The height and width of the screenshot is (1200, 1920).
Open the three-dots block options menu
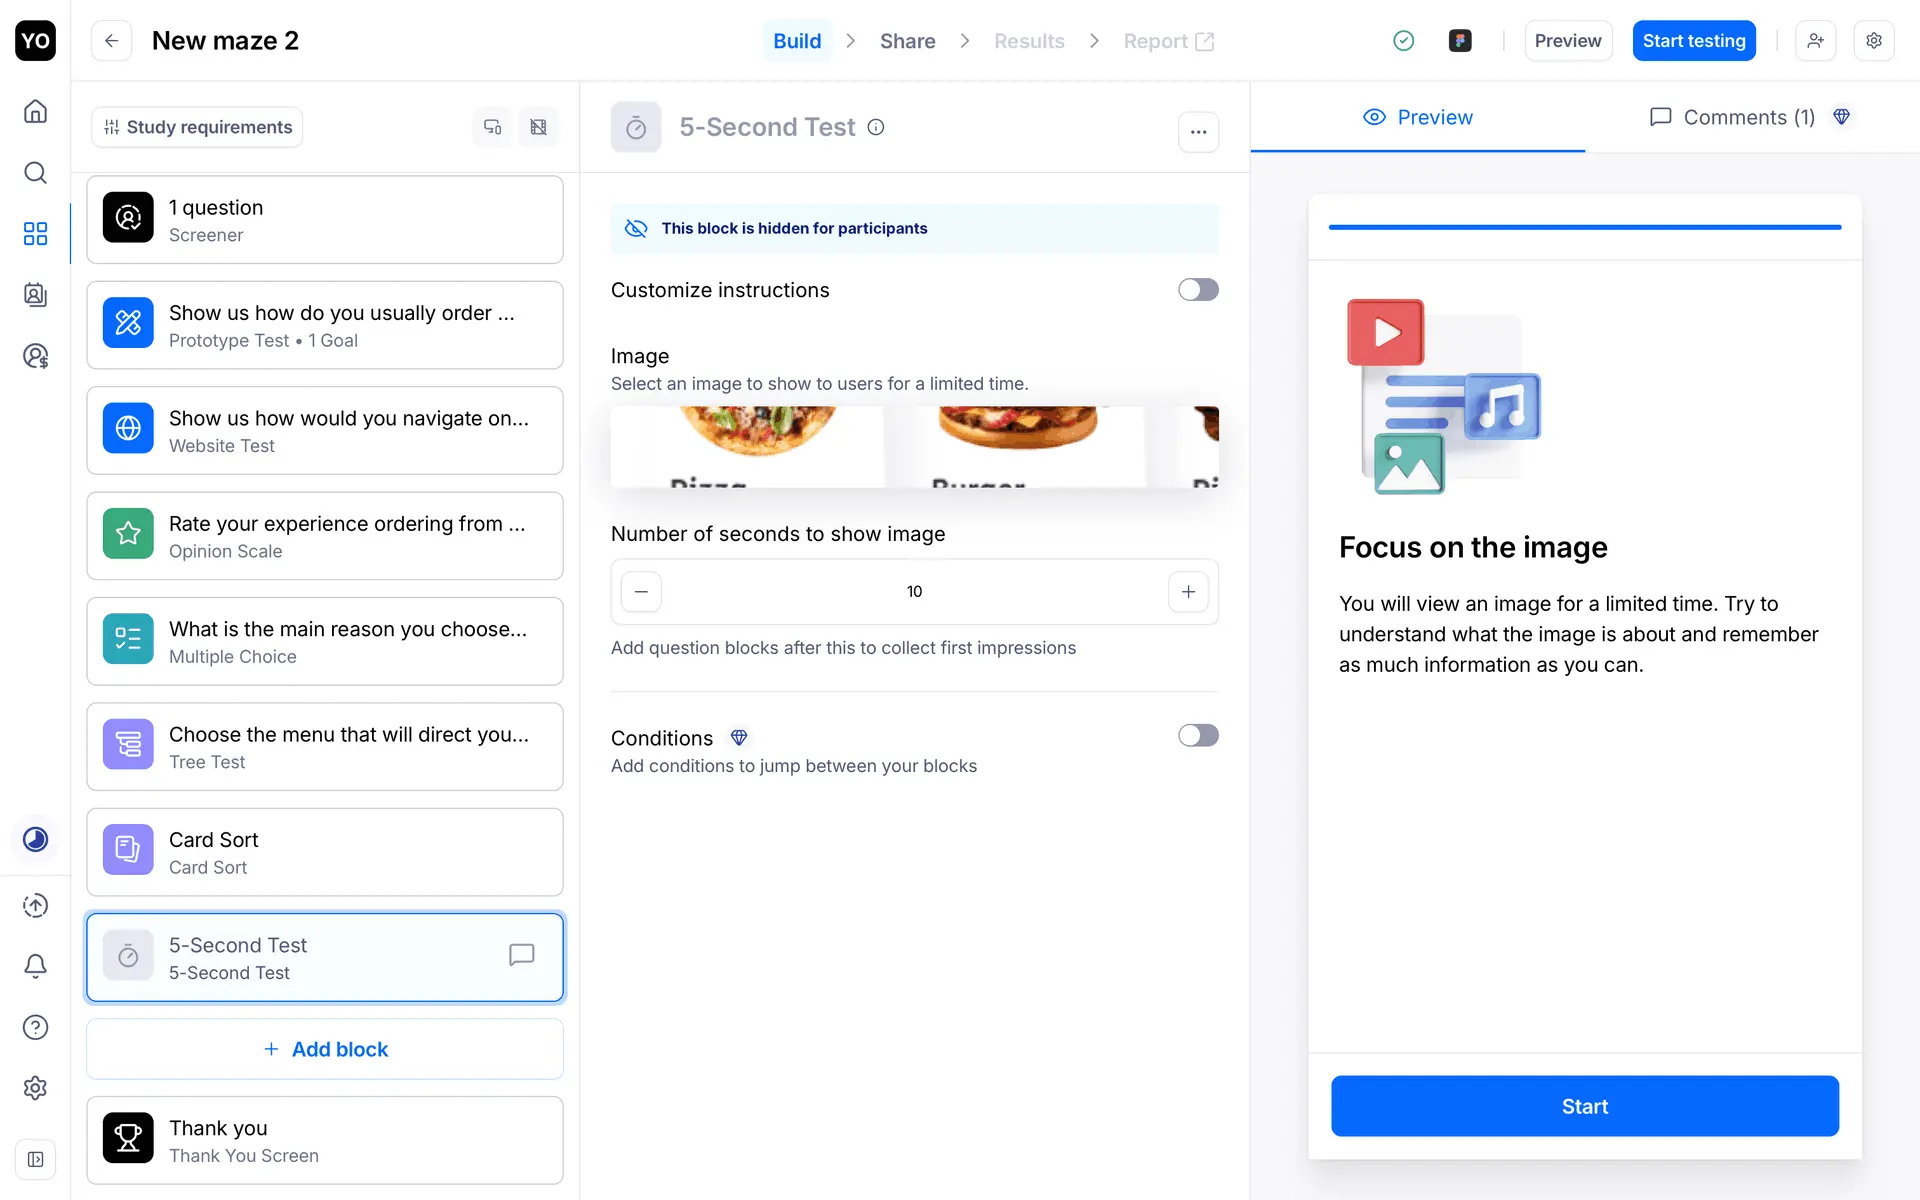[1198, 132]
